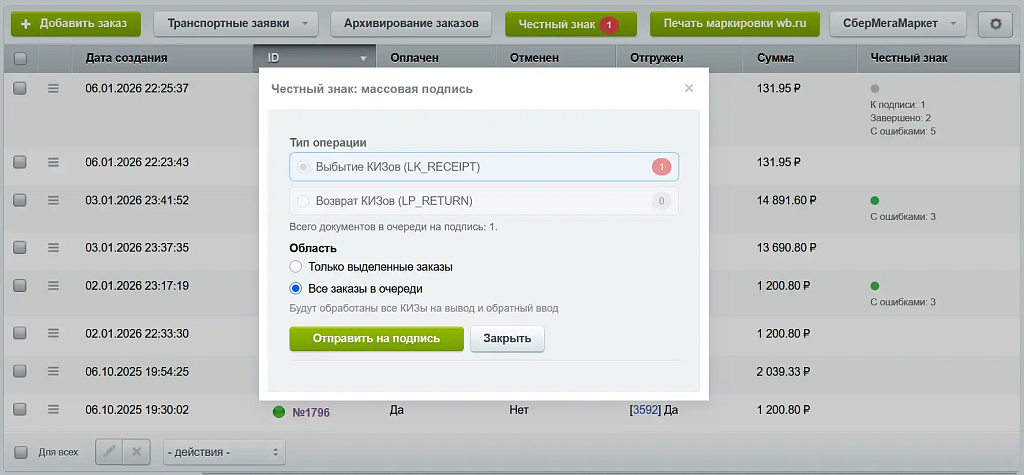1024x475 pixels.
Task: Check the row 02.01.2026 22:33:30 checkbox
Action: click(20, 333)
